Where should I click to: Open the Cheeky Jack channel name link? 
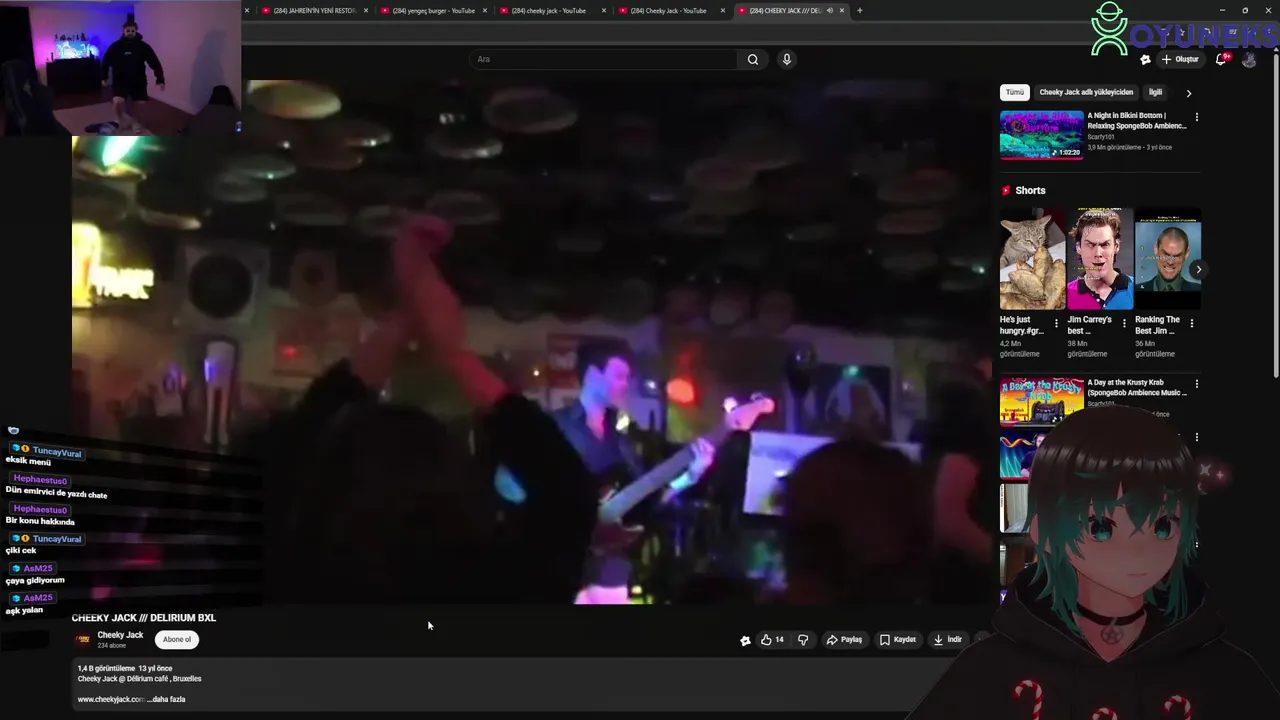pyautogui.click(x=120, y=635)
